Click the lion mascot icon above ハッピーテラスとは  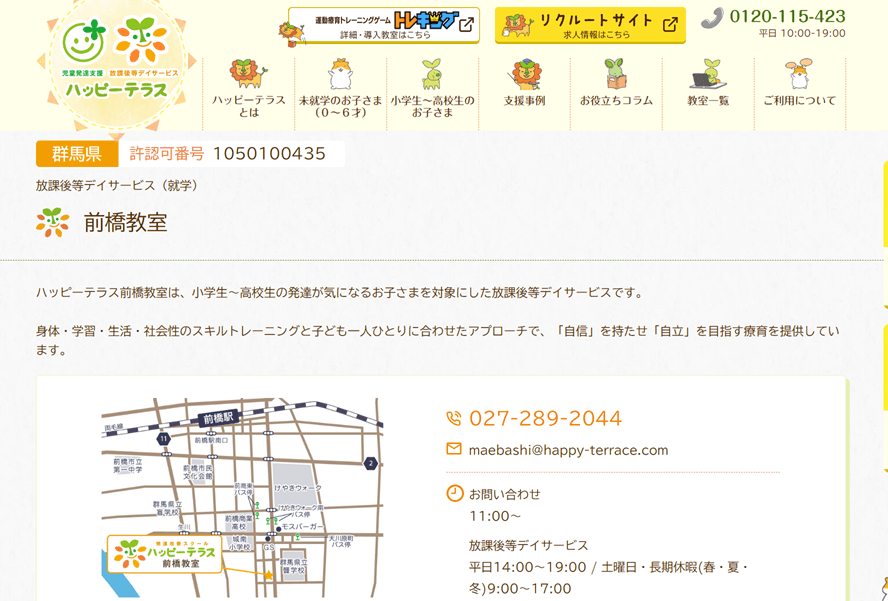[x=248, y=74]
